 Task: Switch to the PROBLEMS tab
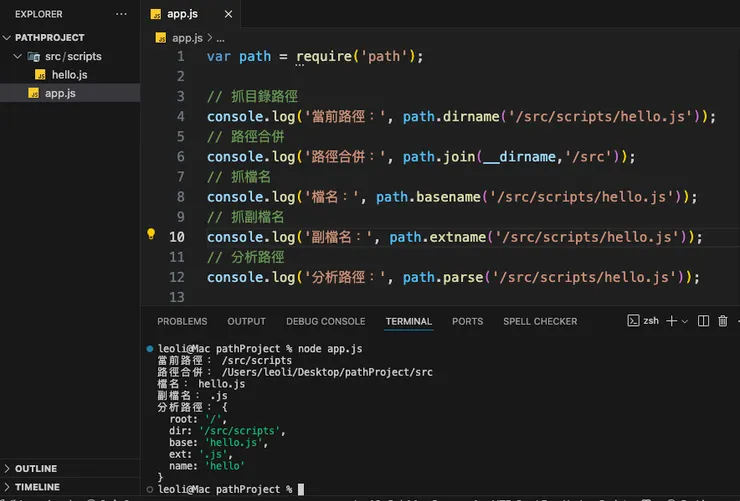(182, 321)
